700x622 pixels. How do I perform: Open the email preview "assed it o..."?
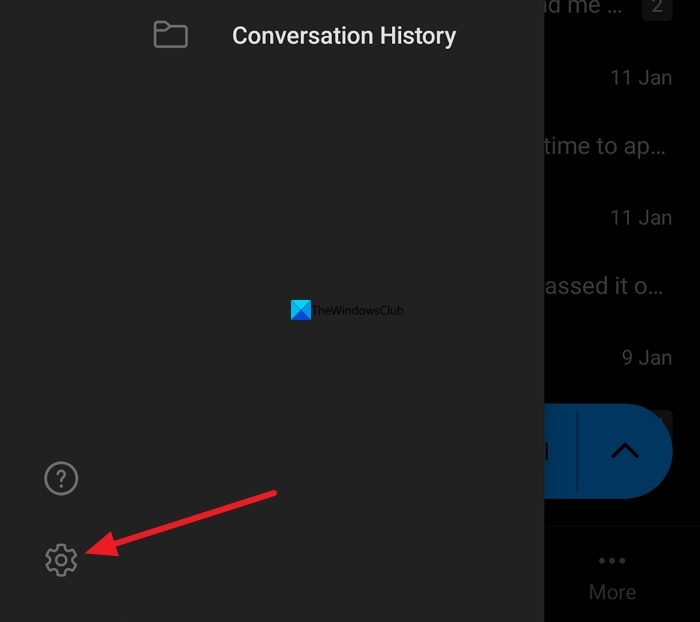(606, 286)
